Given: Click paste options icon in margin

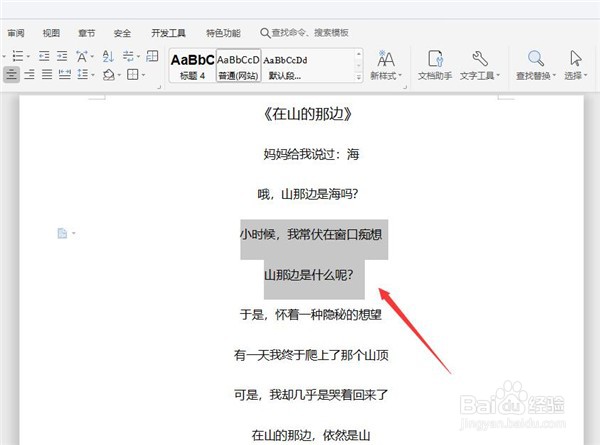Looking at the screenshot, I should [x=62, y=233].
